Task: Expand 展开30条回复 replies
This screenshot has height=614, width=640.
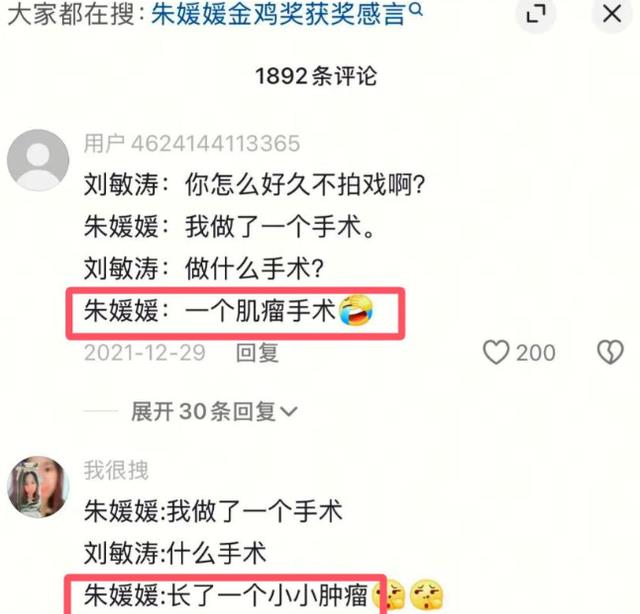Action: click(214, 411)
